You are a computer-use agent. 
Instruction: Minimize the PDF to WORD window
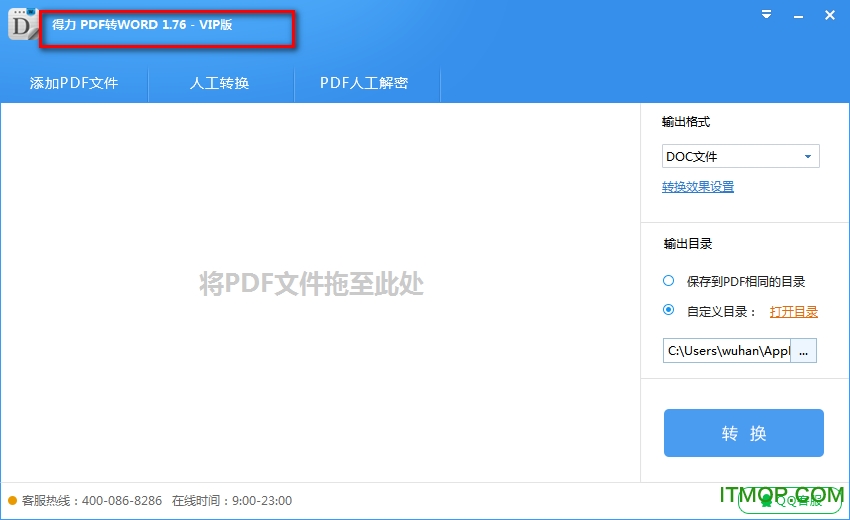[799, 16]
